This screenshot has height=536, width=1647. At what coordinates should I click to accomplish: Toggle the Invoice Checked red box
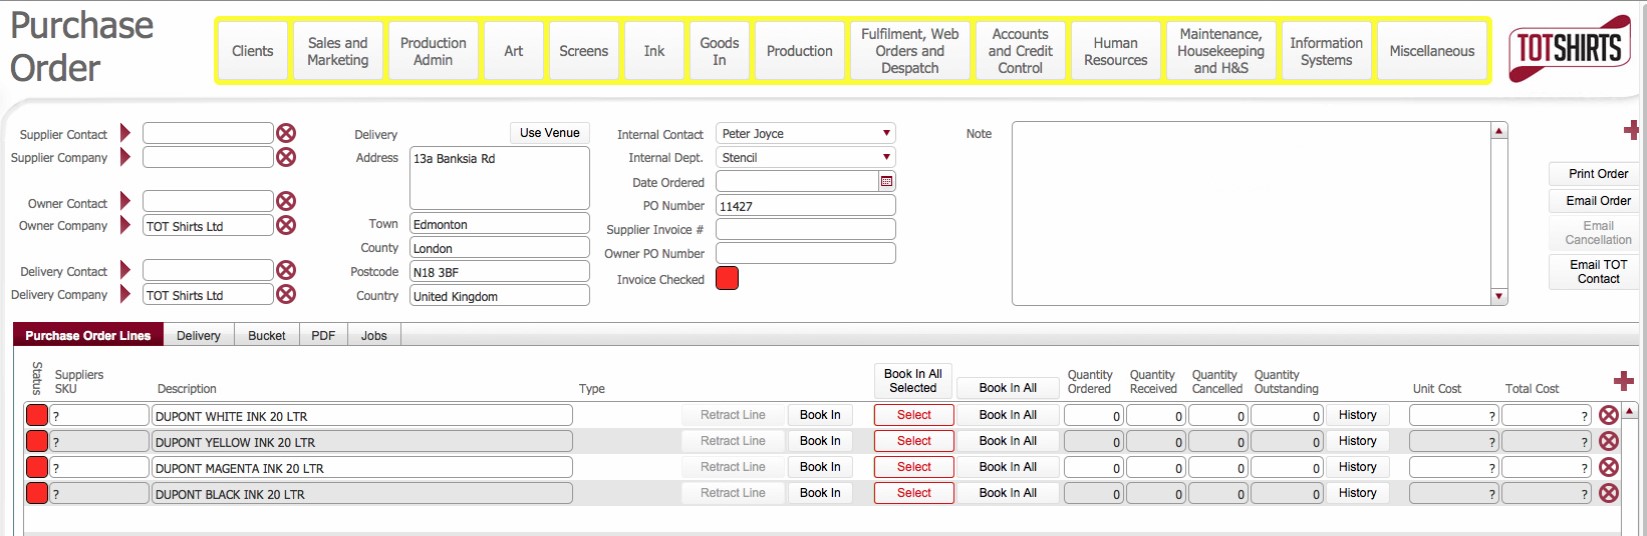pyautogui.click(x=727, y=279)
